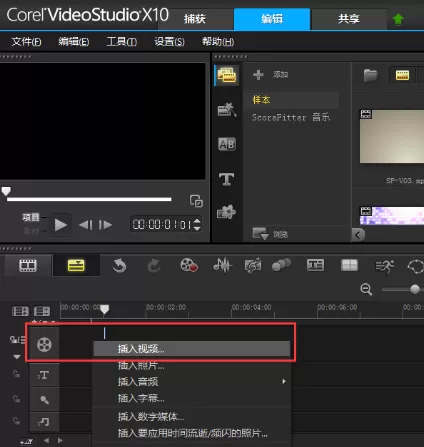The image size is (424, 447).
Task: Choose 插入要应用时间流逝/频闪的照片...
Action: coord(192,433)
